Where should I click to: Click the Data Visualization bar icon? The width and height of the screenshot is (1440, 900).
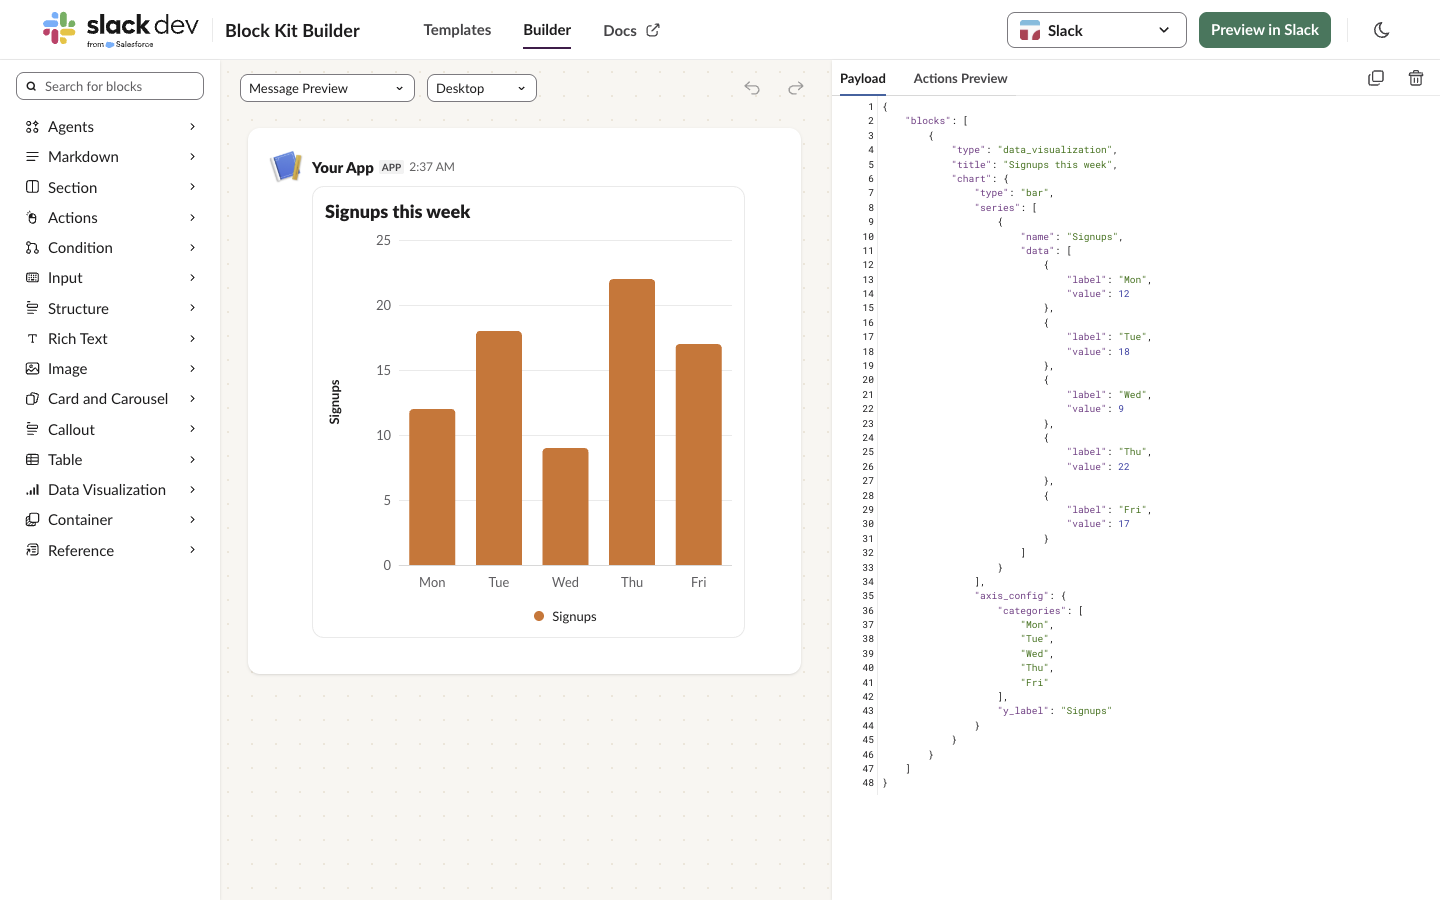(32, 490)
